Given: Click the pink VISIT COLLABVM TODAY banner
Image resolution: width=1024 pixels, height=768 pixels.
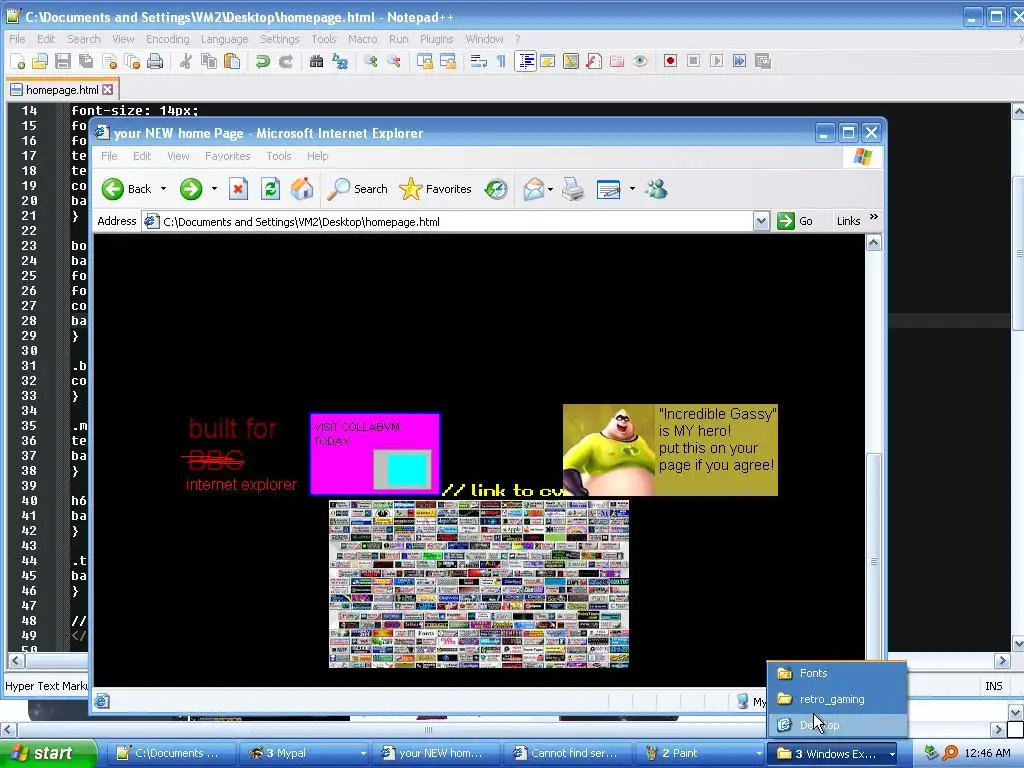Looking at the screenshot, I should click(x=375, y=453).
